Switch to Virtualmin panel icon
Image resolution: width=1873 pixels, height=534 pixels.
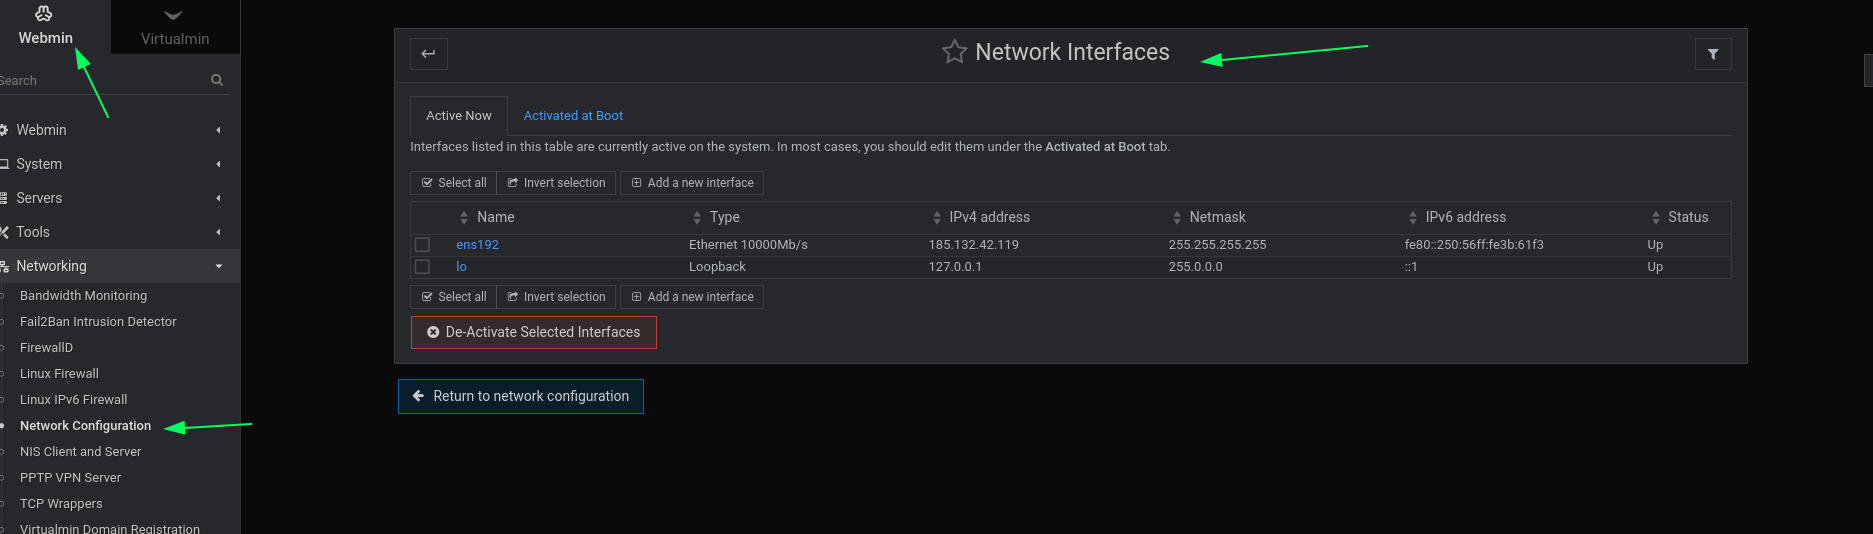[x=174, y=16]
